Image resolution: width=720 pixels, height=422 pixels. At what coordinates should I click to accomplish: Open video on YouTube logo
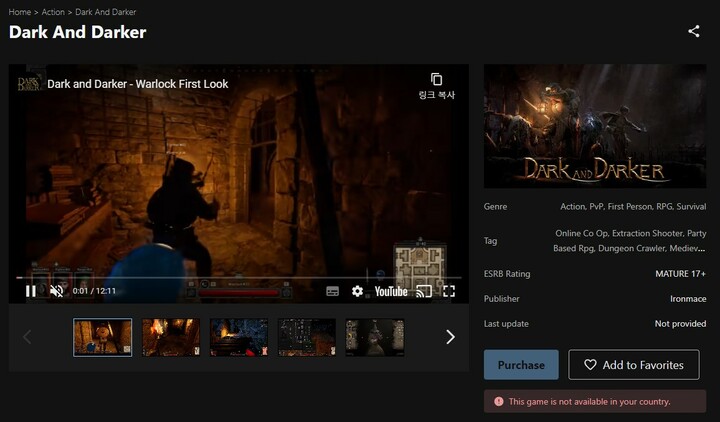click(391, 292)
